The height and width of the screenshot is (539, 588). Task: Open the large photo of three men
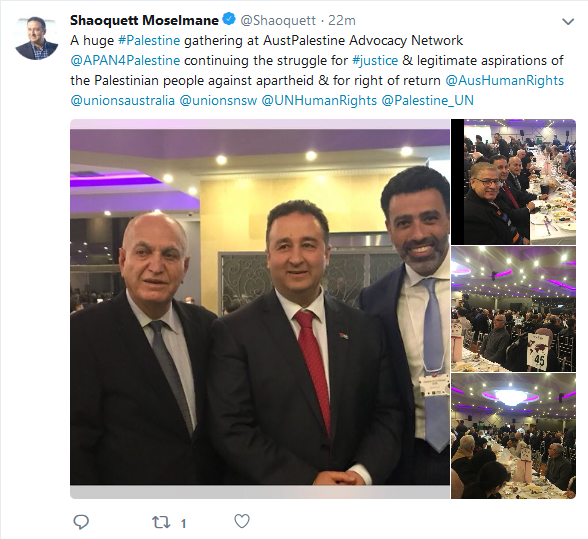coord(260,309)
